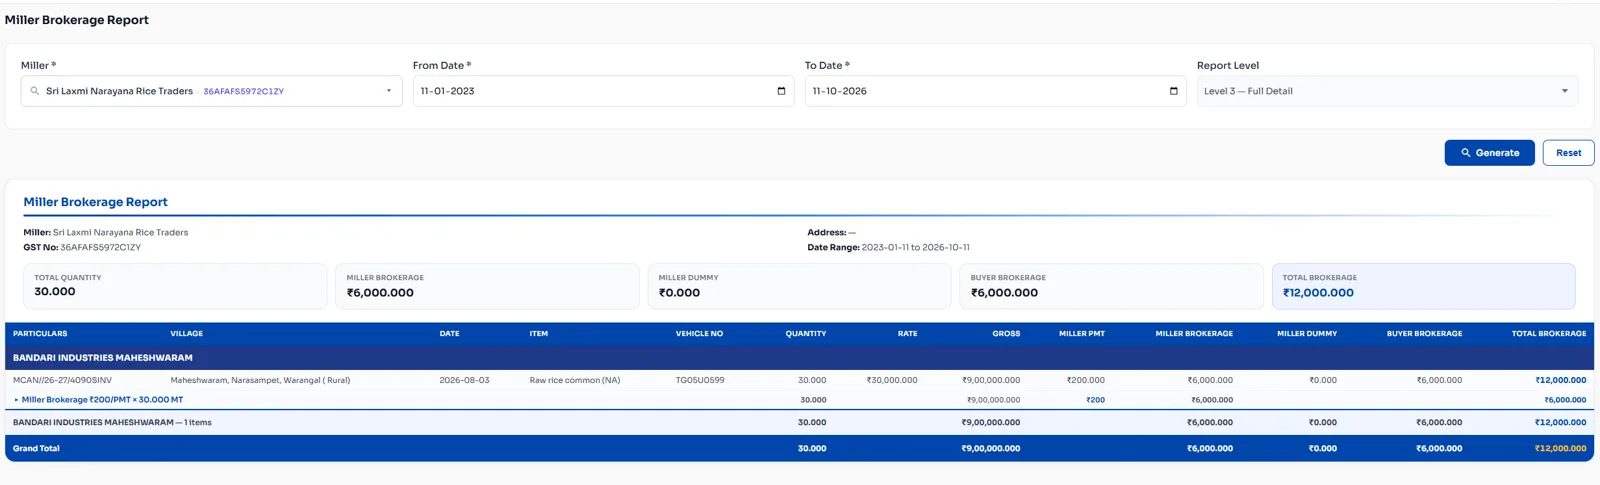This screenshot has height=485, width=1600.
Task: Click the Item column header
Action: pyautogui.click(x=538, y=334)
